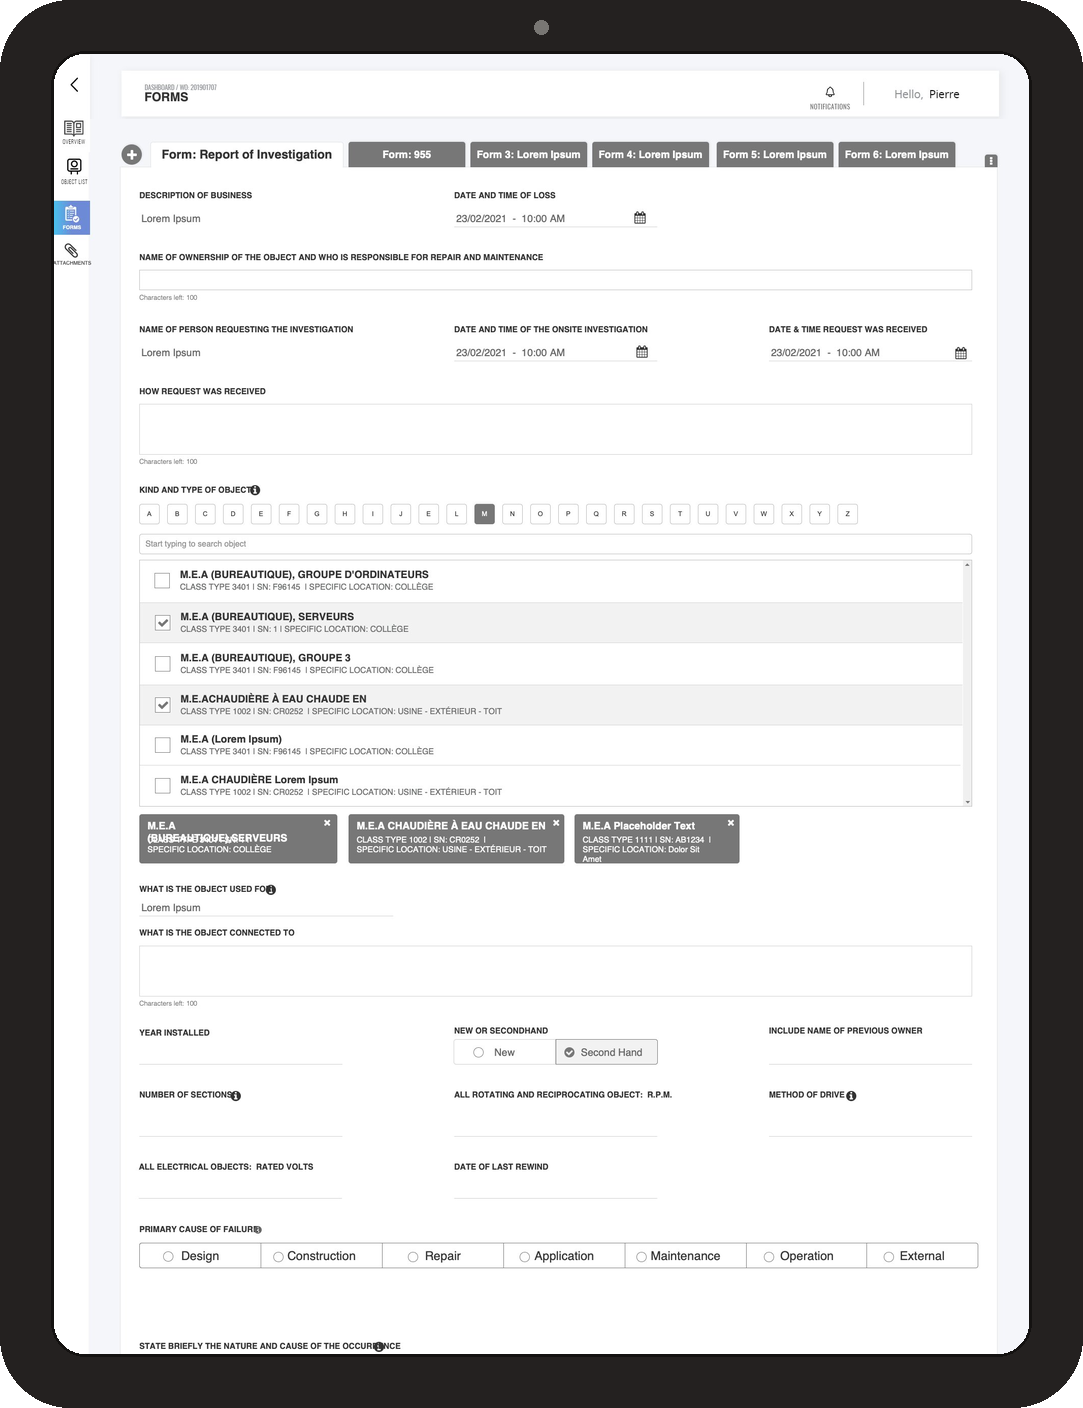Open the three-dot options menu beside form tabs
The height and width of the screenshot is (1408, 1083).
(991, 161)
